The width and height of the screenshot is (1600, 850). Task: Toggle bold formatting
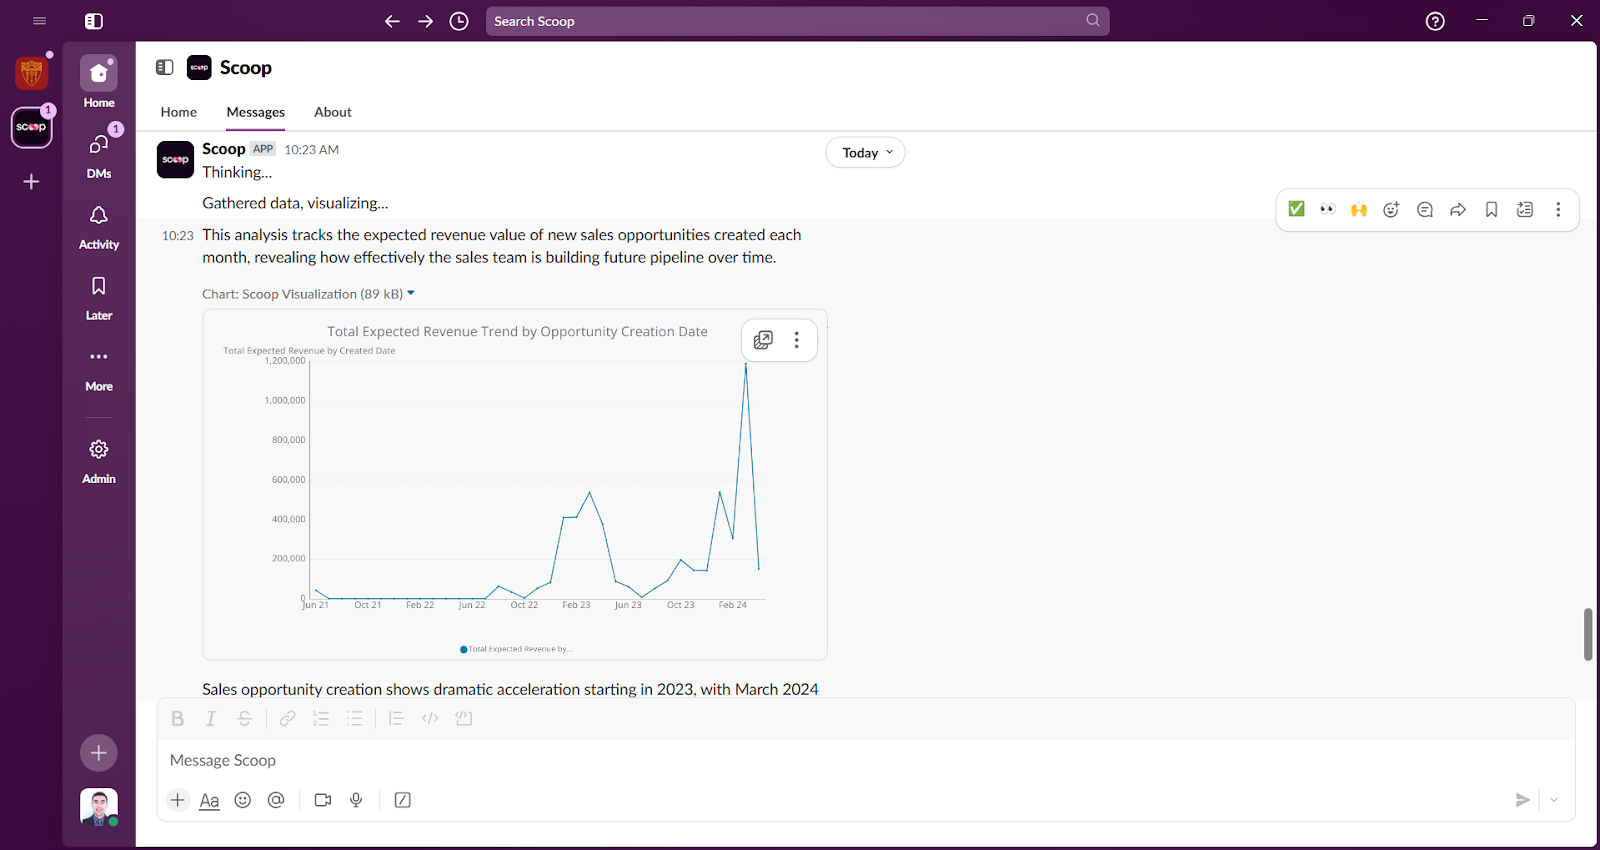[178, 718]
